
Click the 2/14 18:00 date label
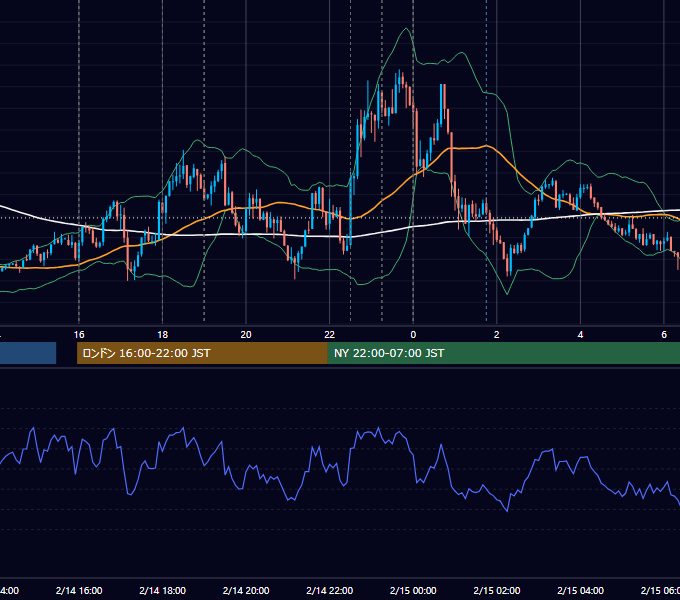pos(163,590)
